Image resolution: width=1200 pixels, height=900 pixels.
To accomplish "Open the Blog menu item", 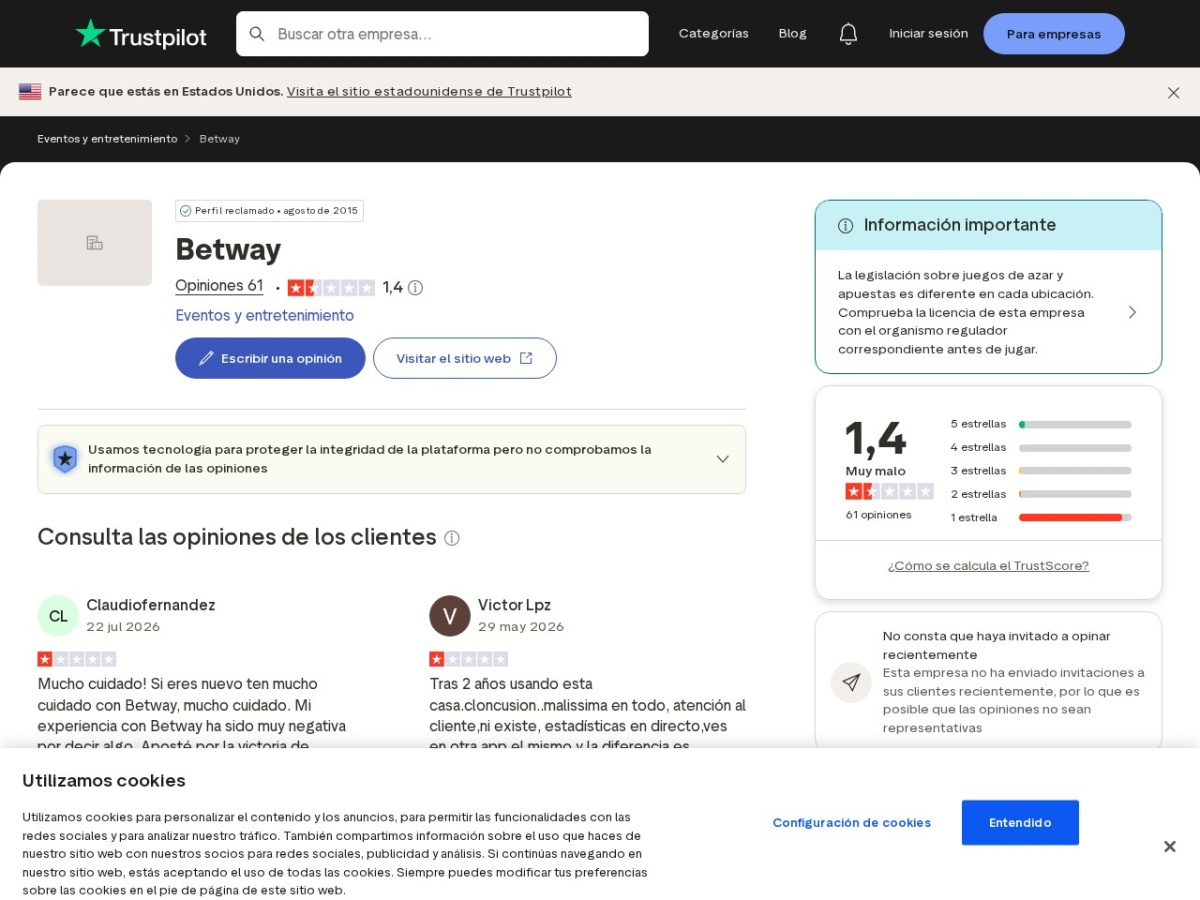I will click(x=793, y=34).
